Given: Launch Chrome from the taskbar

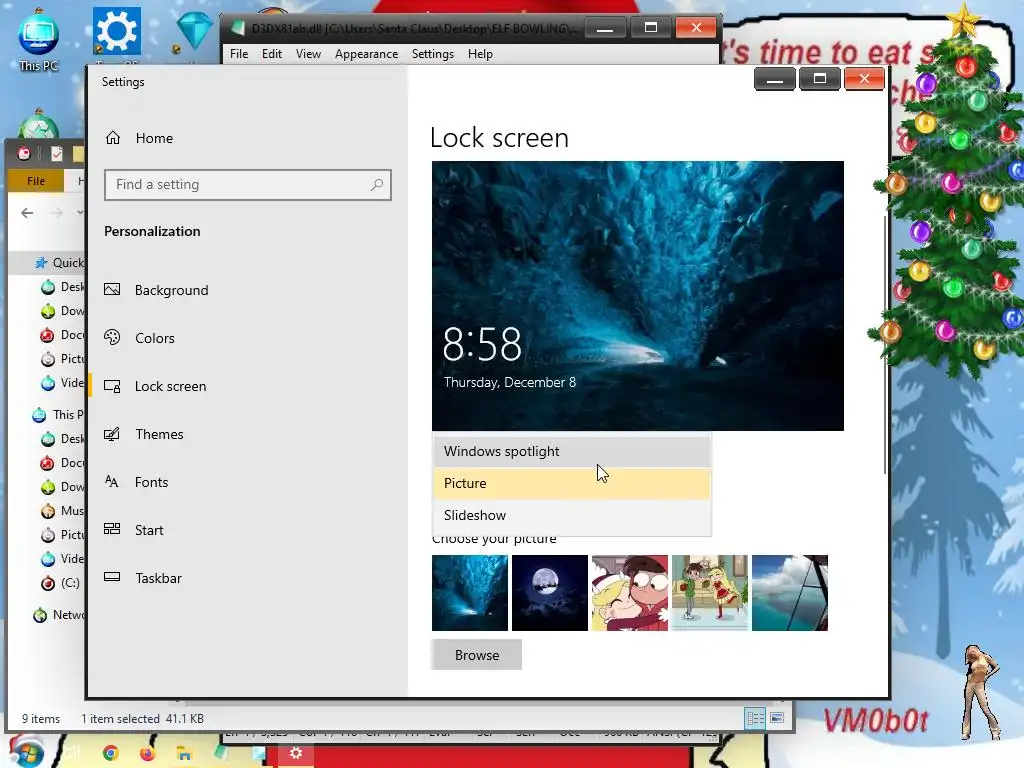Looking at the screenshot, I should 110,754.
